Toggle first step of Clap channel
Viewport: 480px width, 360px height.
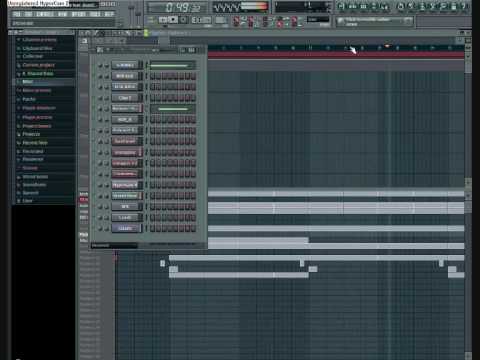(x=152, y=98)
